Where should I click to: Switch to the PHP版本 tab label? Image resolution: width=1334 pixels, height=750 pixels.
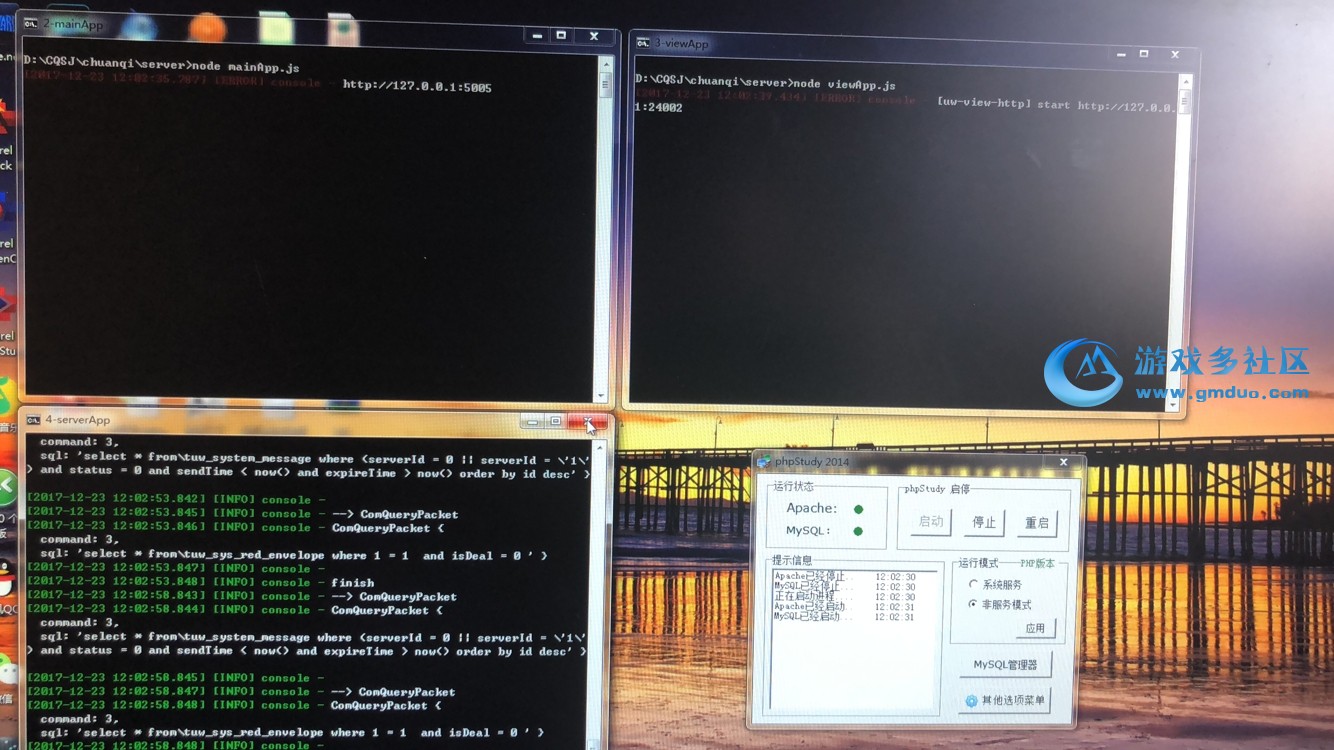(1037, 564)
